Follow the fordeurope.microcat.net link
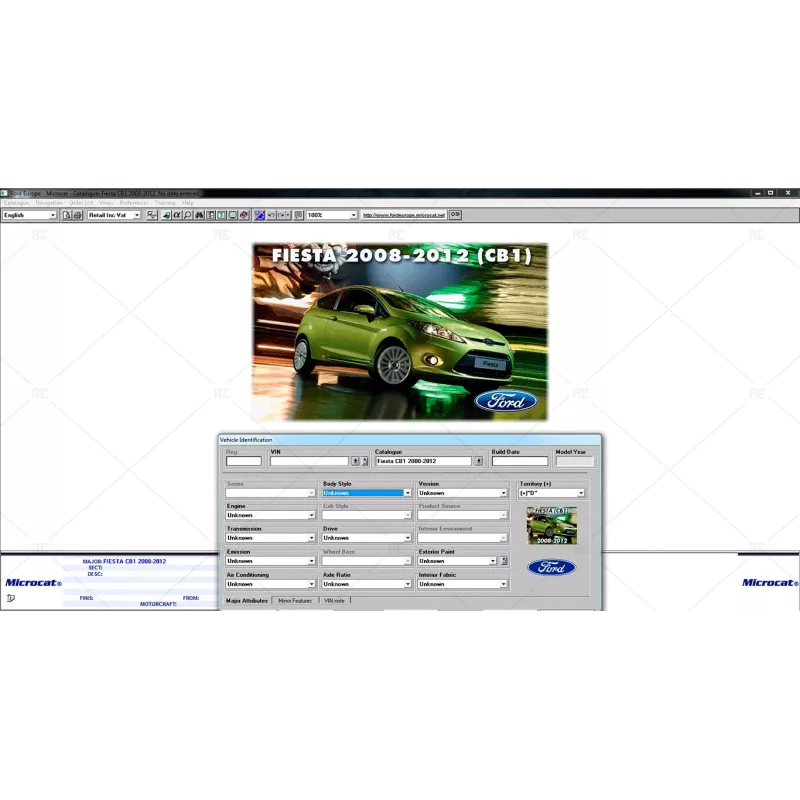The image size is (800, 800). pyautogui.click(x=402, y=215)
